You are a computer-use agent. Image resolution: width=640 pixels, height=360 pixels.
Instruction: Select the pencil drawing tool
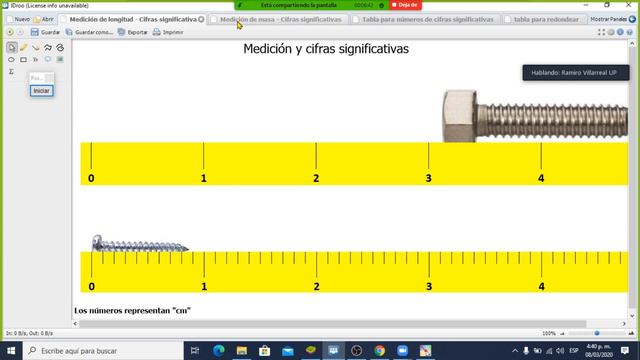(x=24, y=48)
